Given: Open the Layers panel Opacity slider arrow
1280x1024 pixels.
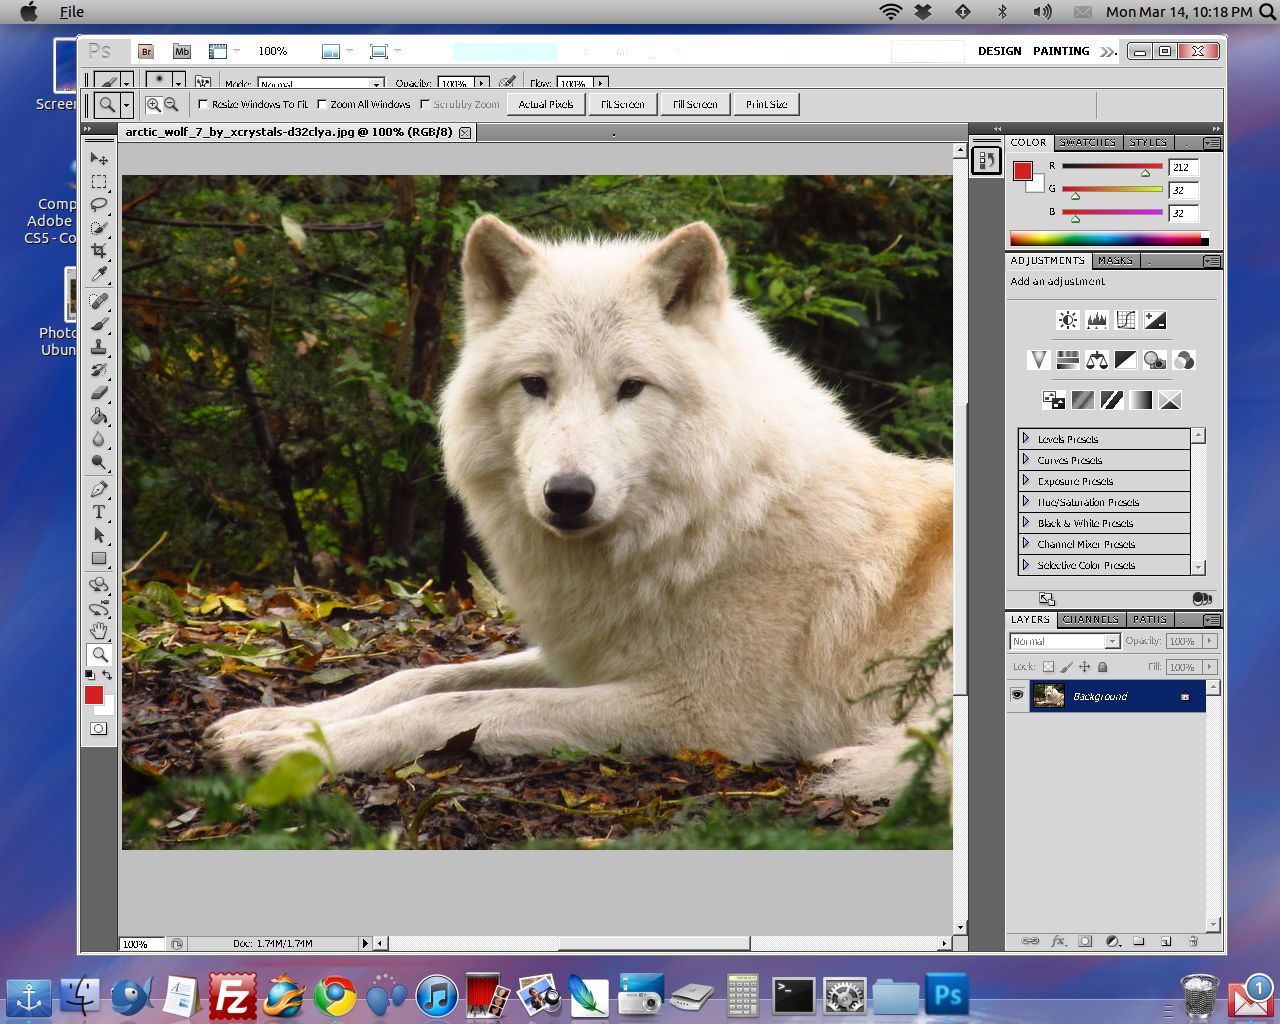Looking at the screenshot, I should coord(1210,641).
